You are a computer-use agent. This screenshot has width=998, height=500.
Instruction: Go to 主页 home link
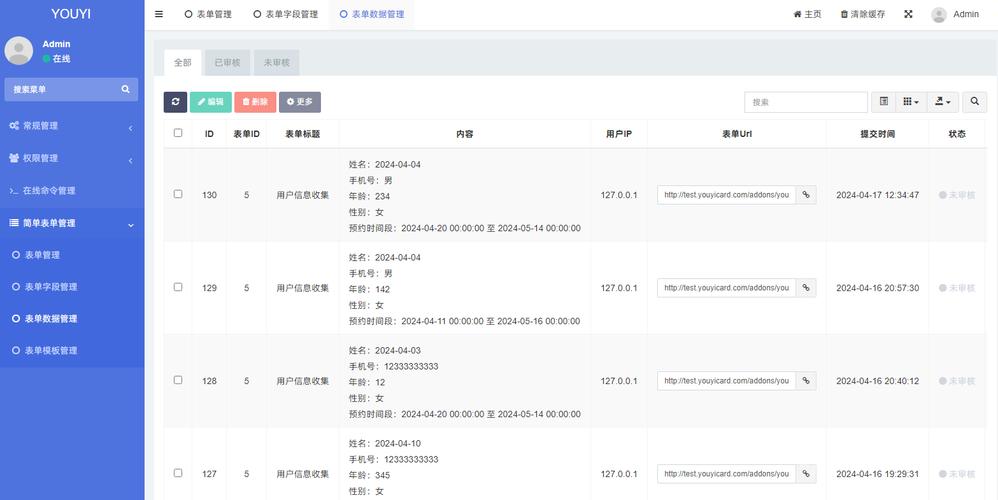click(x=807, y=14)
